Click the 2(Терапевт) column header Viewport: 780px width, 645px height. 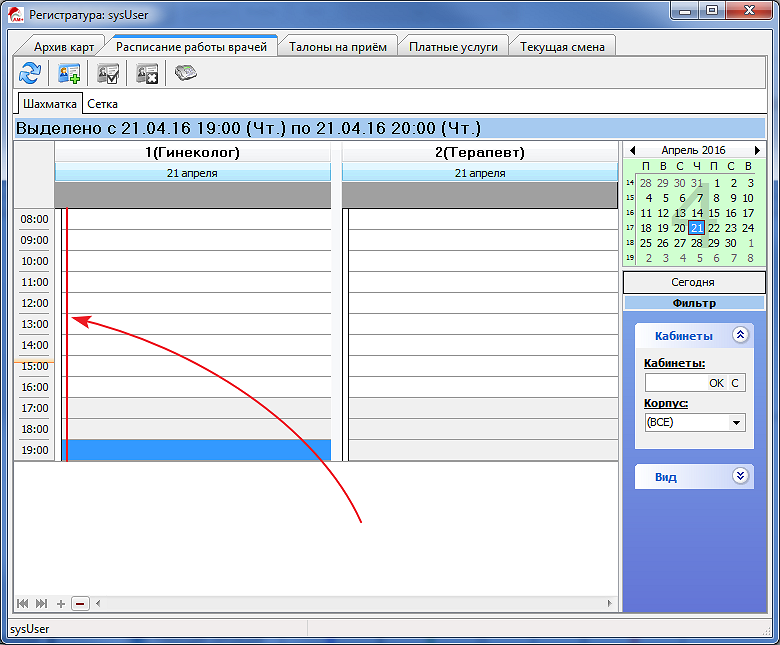click(480, 152)
